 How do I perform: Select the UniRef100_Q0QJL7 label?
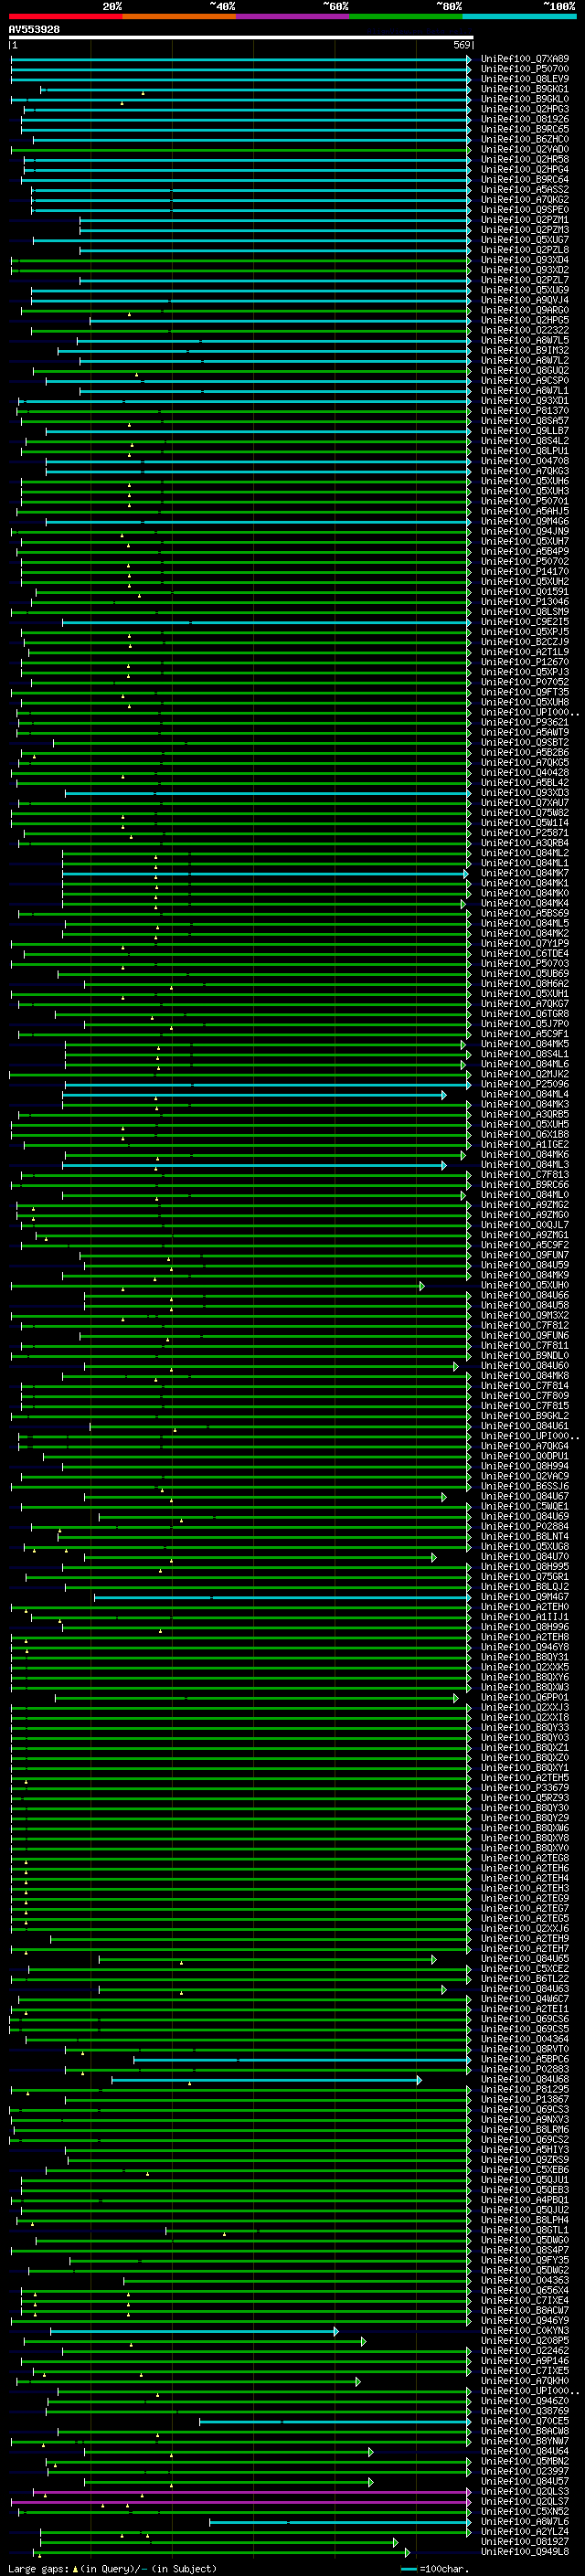525,1225
